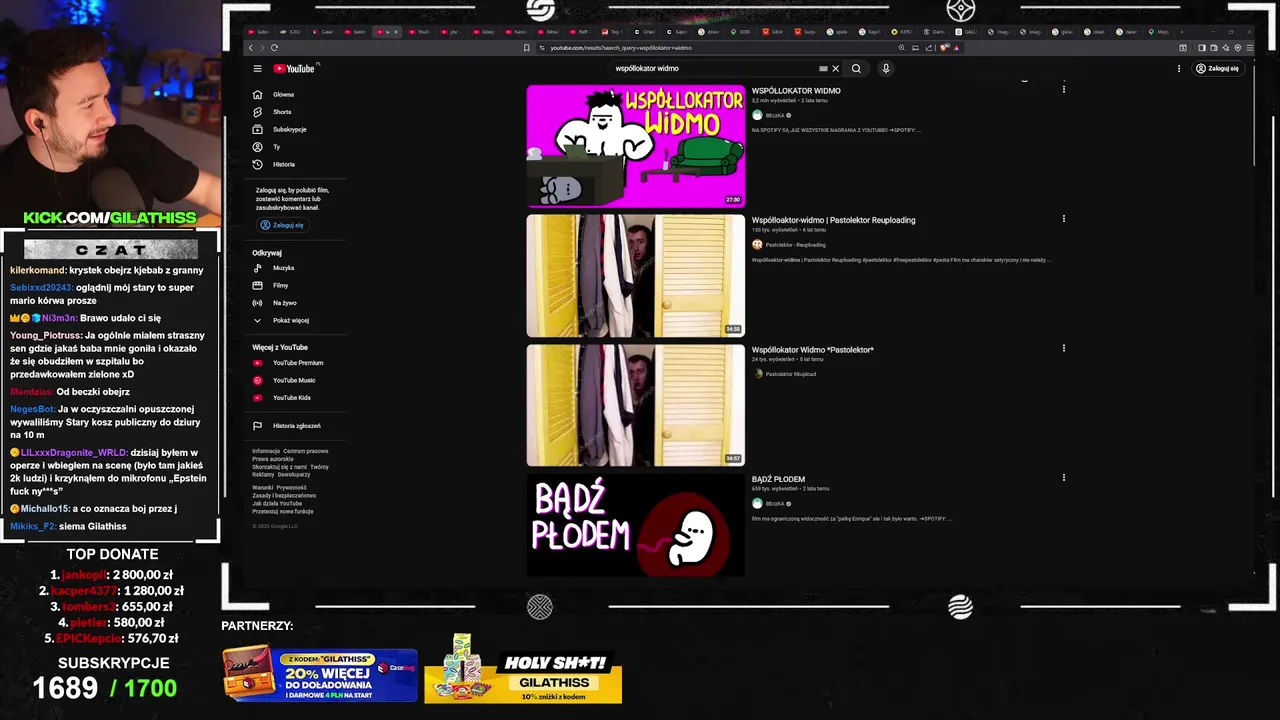The image size is (1280, 720).
Task: Open Współlokaktor-widmo | Pastolektor Reuploading title
Action: point(833,220)
